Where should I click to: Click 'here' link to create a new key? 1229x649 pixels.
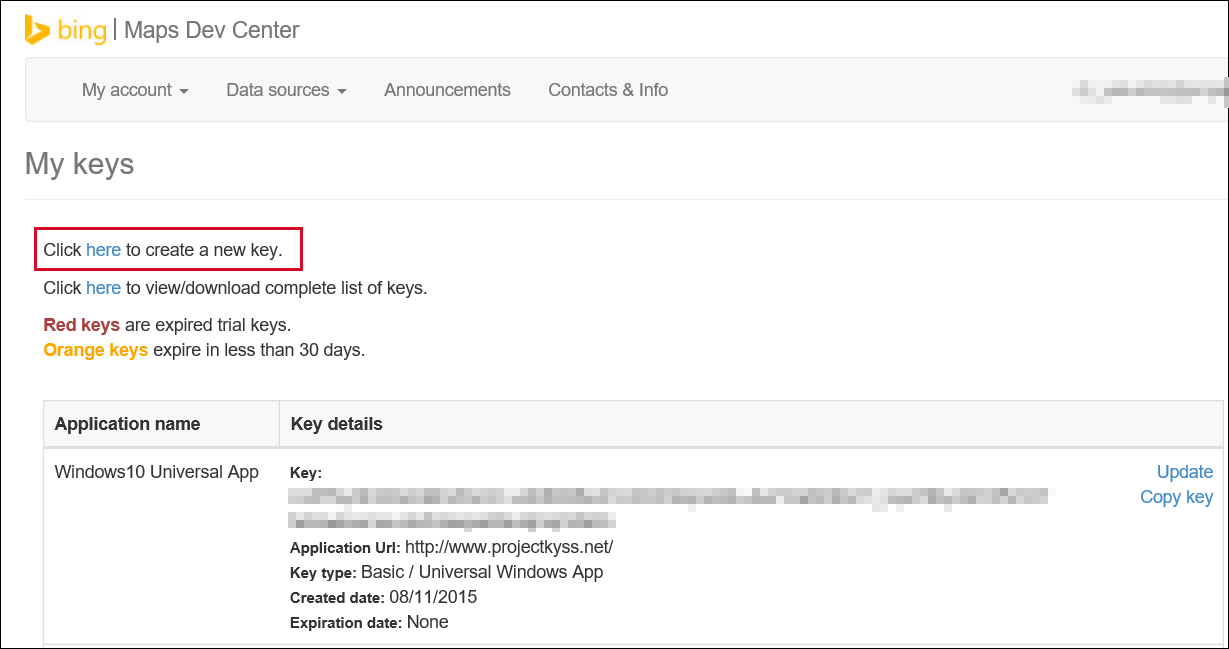(x=103, y=250)
